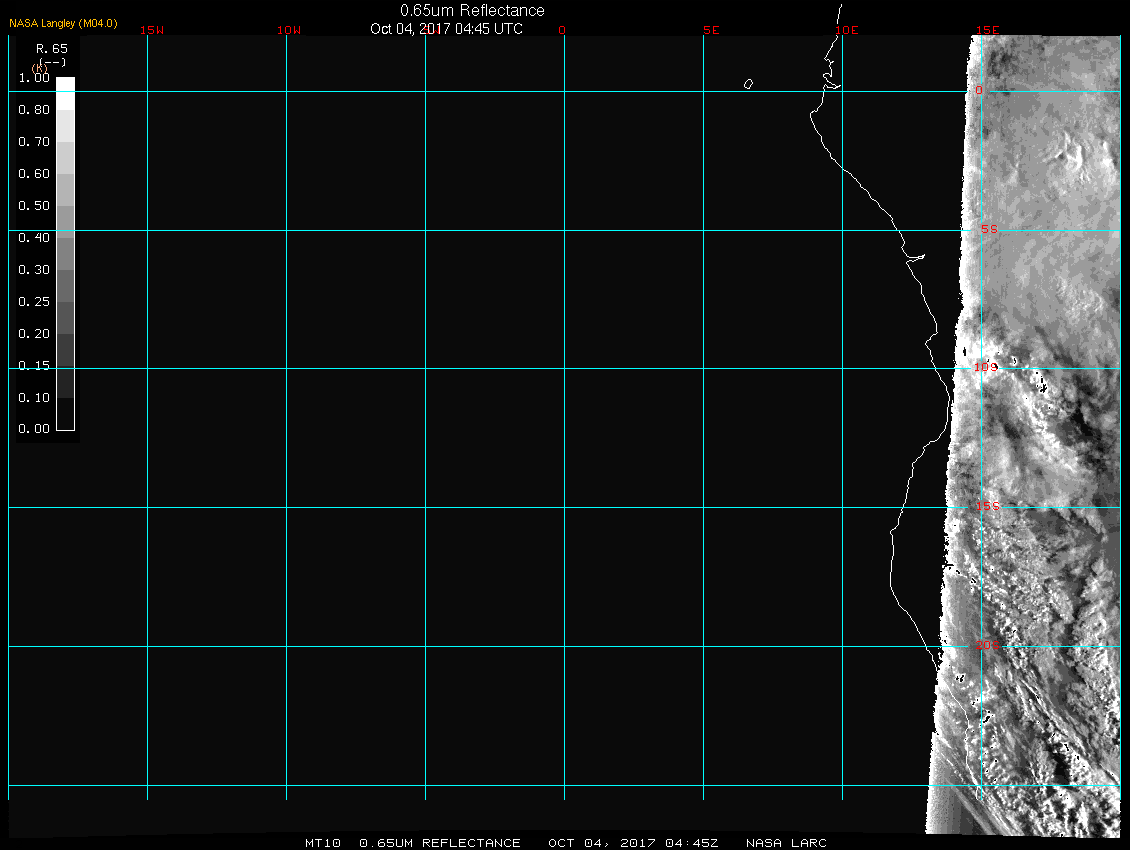The image size is (1130, 850).
Task: Click the white 1.00 swatch on the colorbar
Action: click(x=65, y=84)
